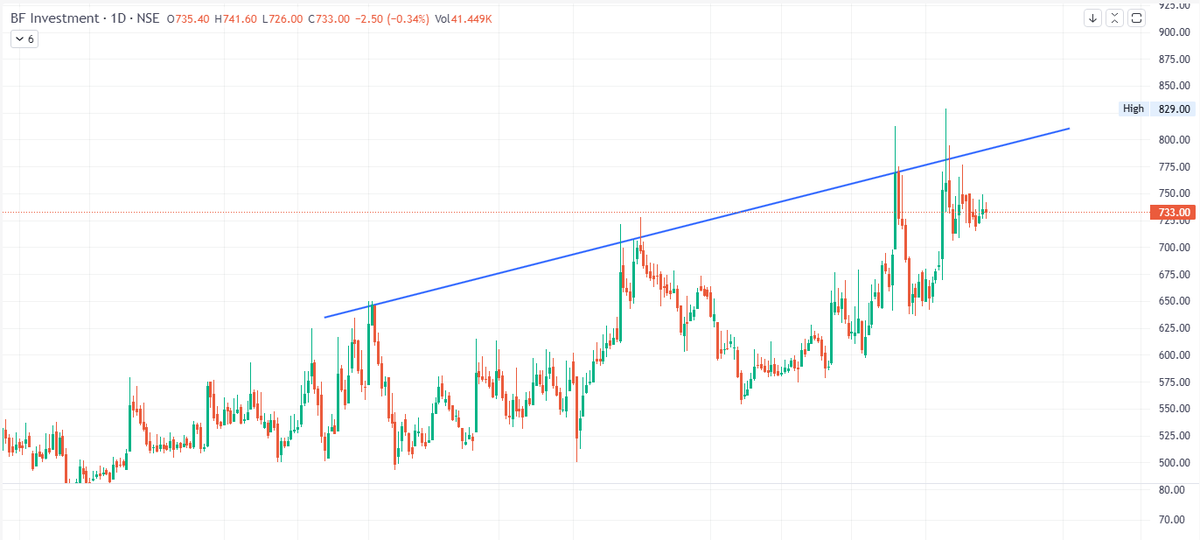Screen dimensions: 1200x540
Task: Click the 829.00 high value label
Action: tap(1173, 109)
